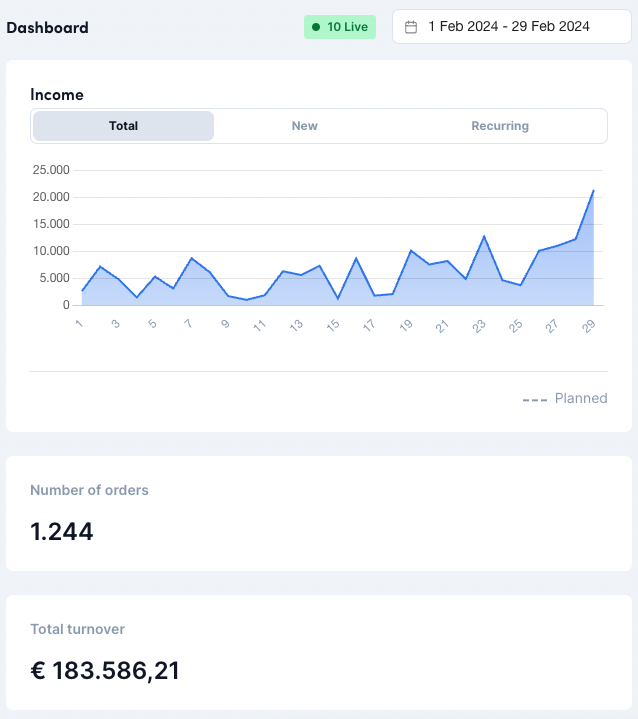
Task: Click the x-axis label 7
Action: click(x=188, y=323)
